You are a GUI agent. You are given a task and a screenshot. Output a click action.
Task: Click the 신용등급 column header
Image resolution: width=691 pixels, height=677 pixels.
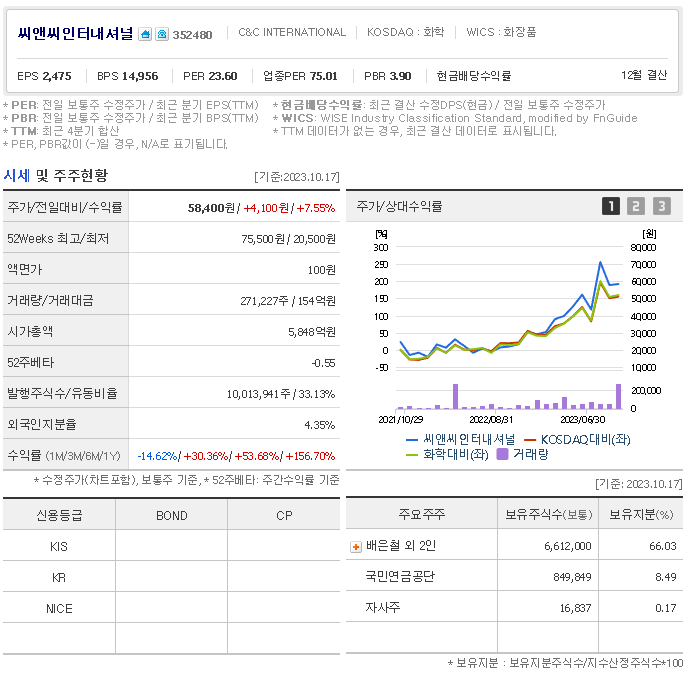click(x=59, y=515)
